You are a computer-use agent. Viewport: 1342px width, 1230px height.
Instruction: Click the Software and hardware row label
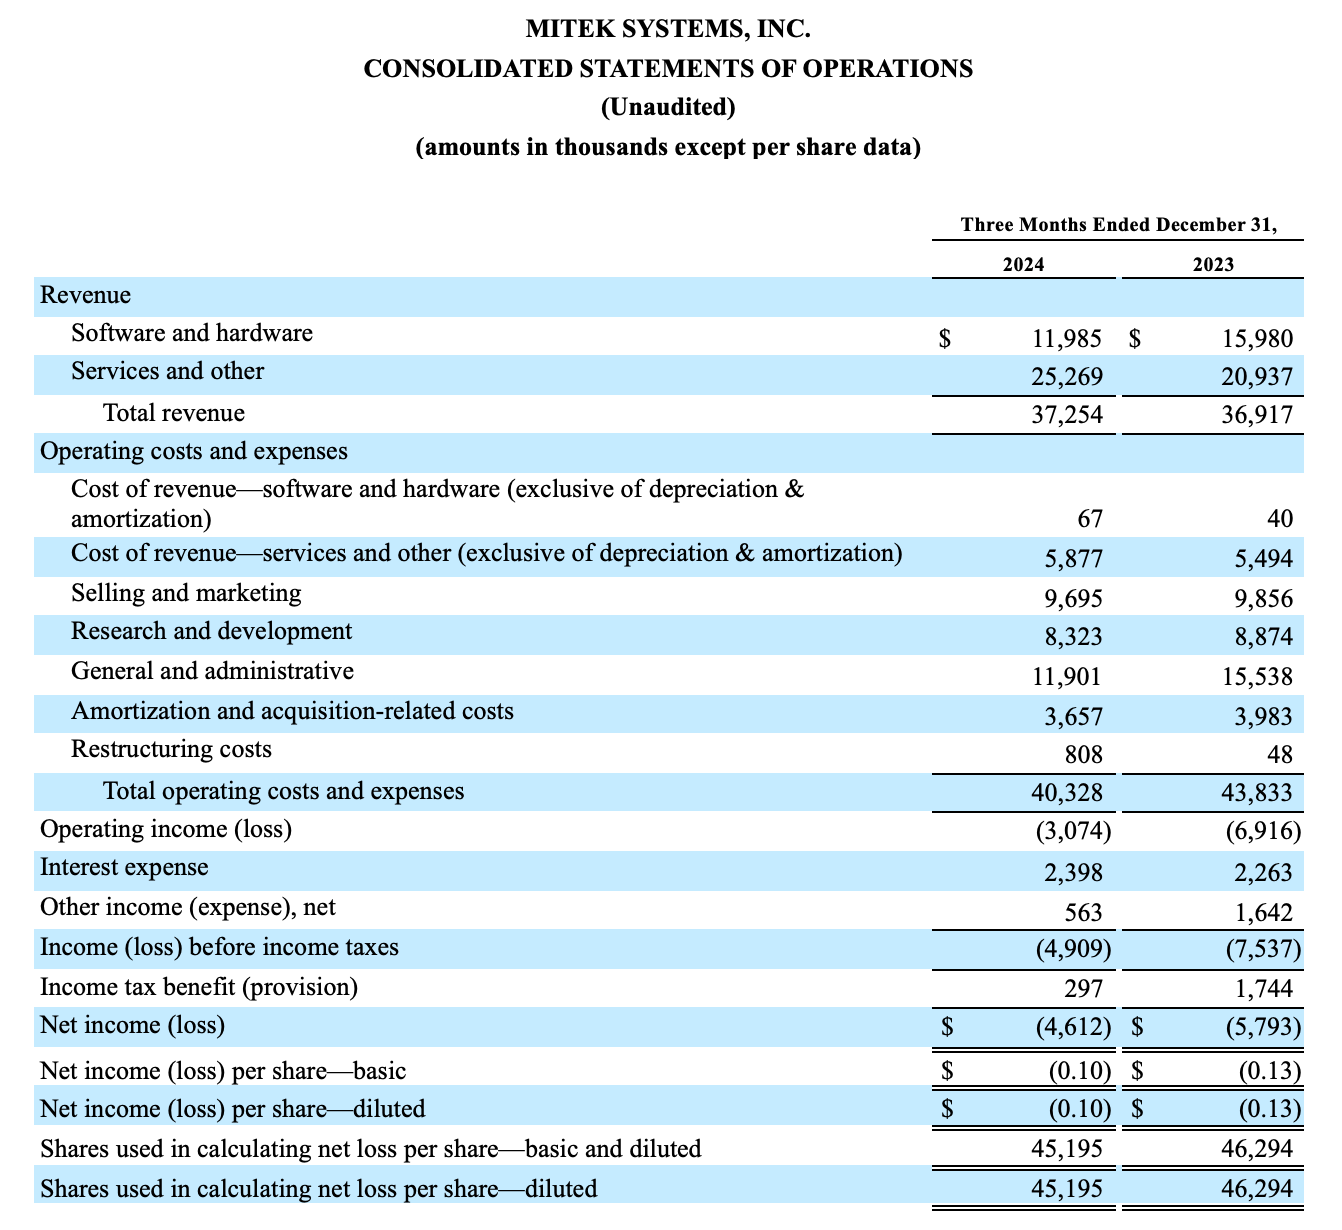click(x=192, y=333)
